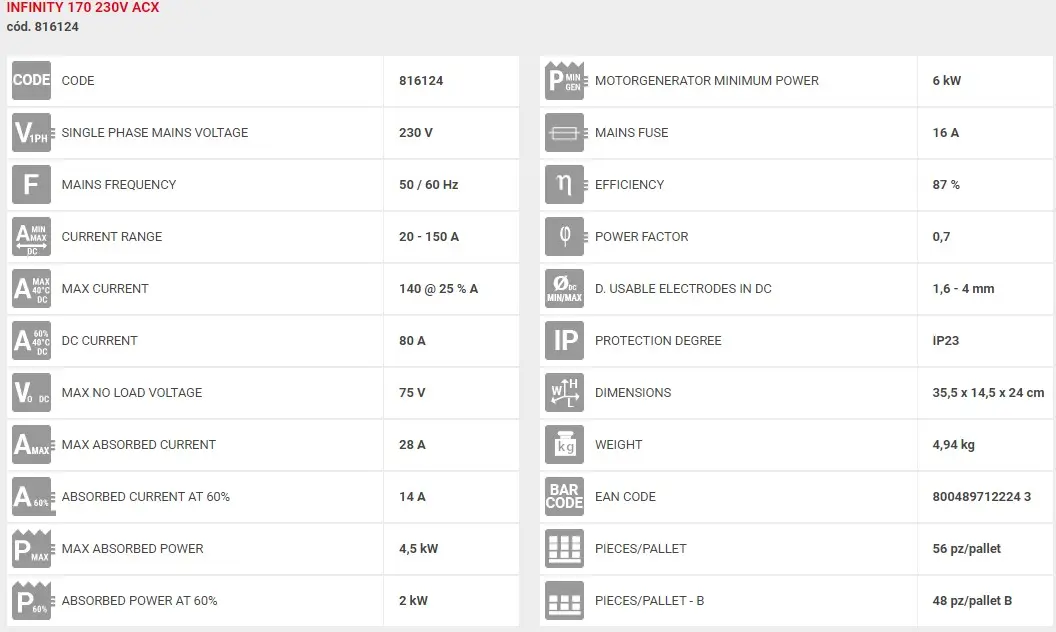This screenshot has height=632, width=1056.
Task: Click the max current icon
Action: point(31,288)
